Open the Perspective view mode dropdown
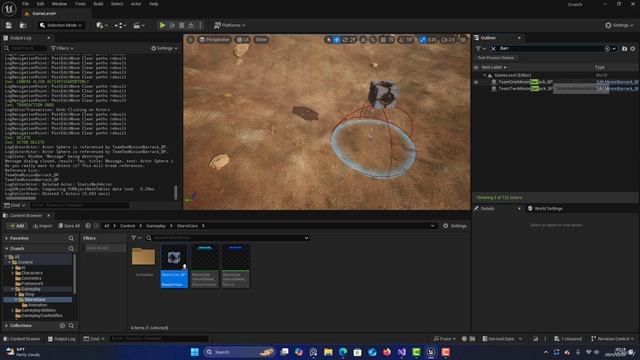Viewport: 640px width, 360px height. [214, 40]
